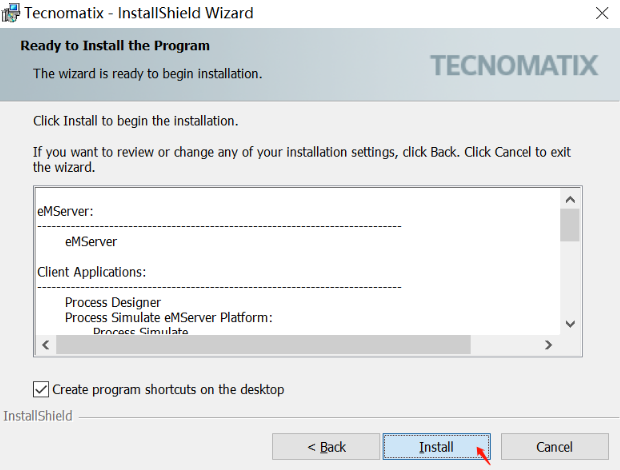Screen dimensions: 620x470
Task: Uncheck Create program shortcuts on the desktop
Action: [41, 389]
